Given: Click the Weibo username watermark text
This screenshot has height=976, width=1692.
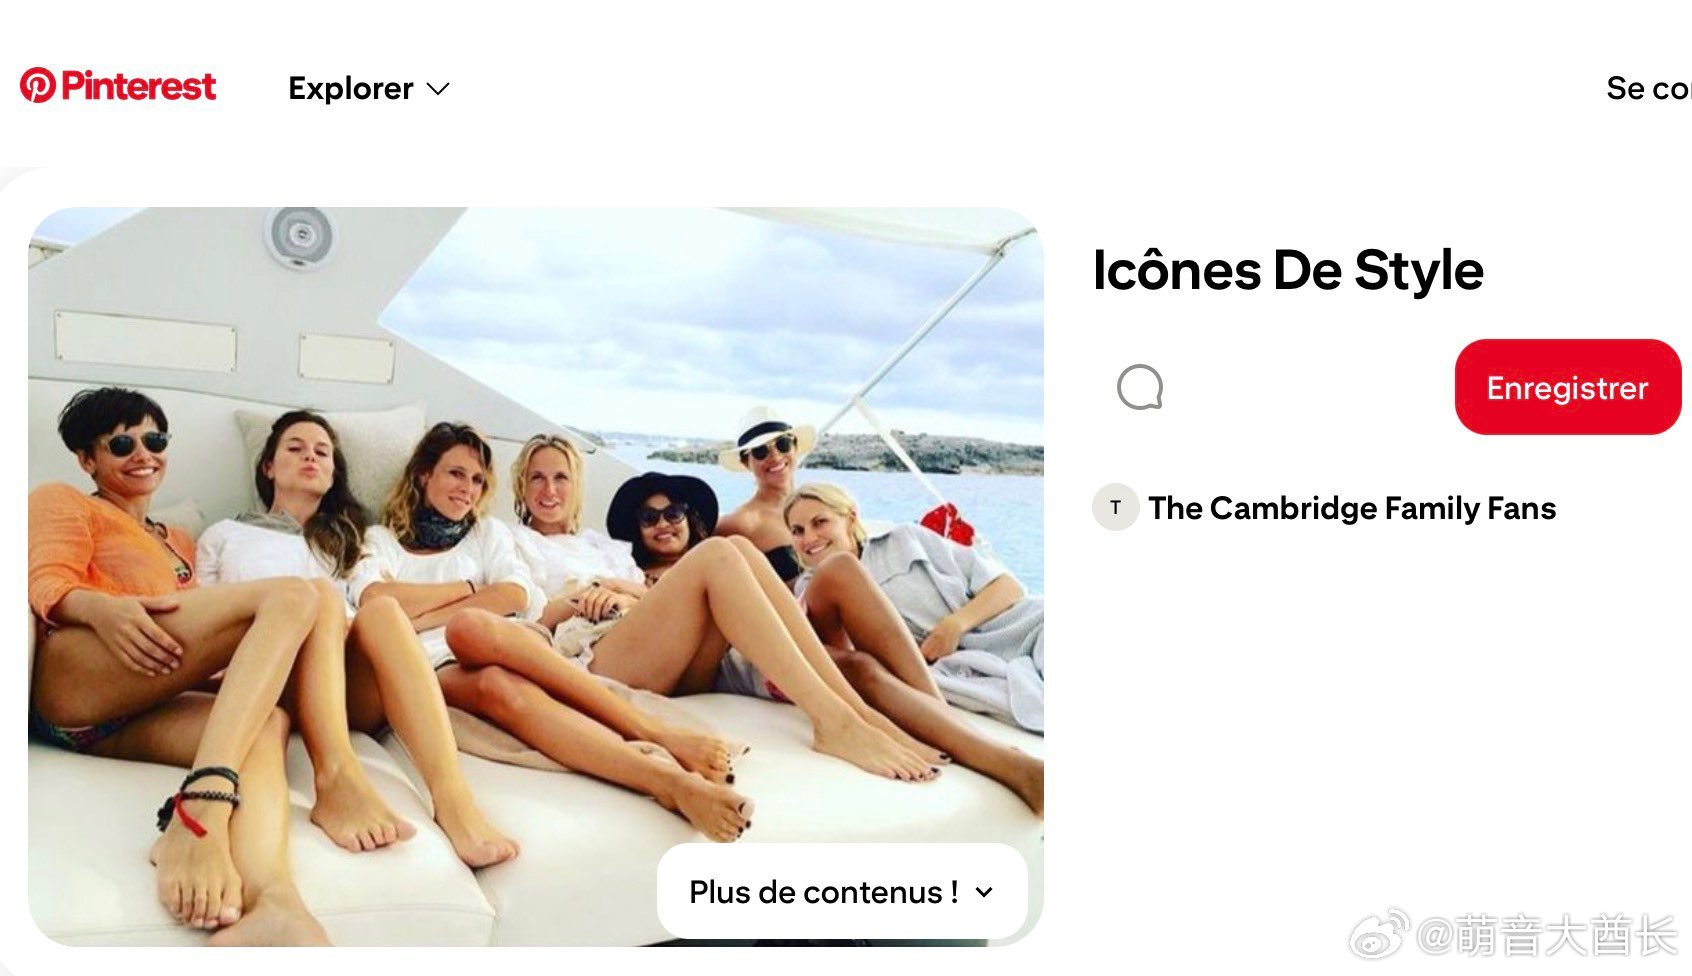Looking at the screenshot, I should [x=1547, y=935].
